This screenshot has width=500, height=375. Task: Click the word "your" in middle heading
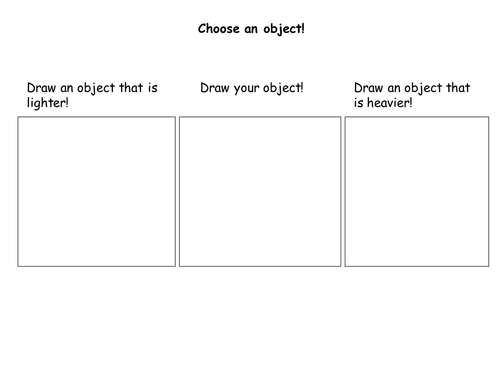[x=246, y=89]
